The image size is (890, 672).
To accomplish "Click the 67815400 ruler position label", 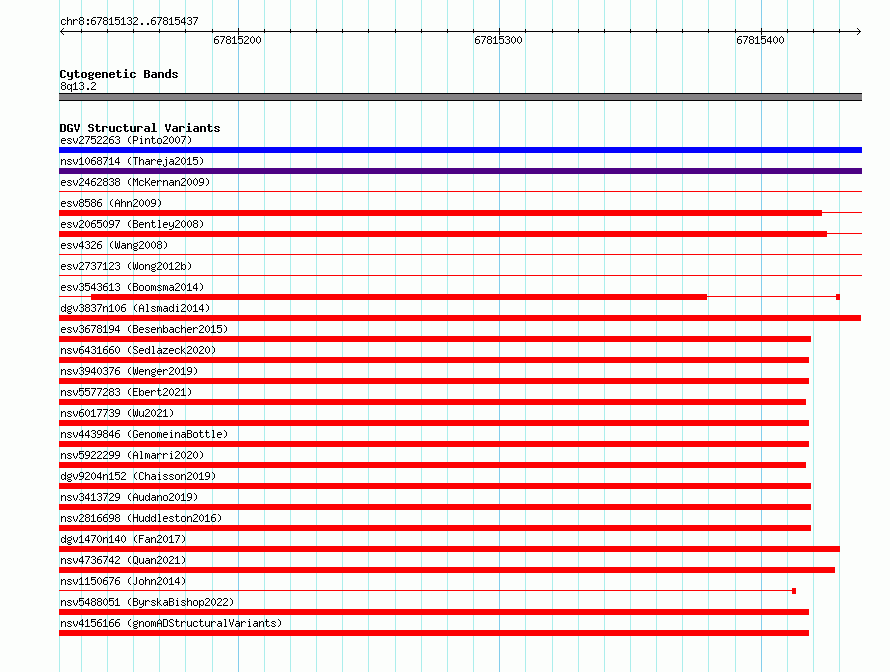I will (761, 40).
